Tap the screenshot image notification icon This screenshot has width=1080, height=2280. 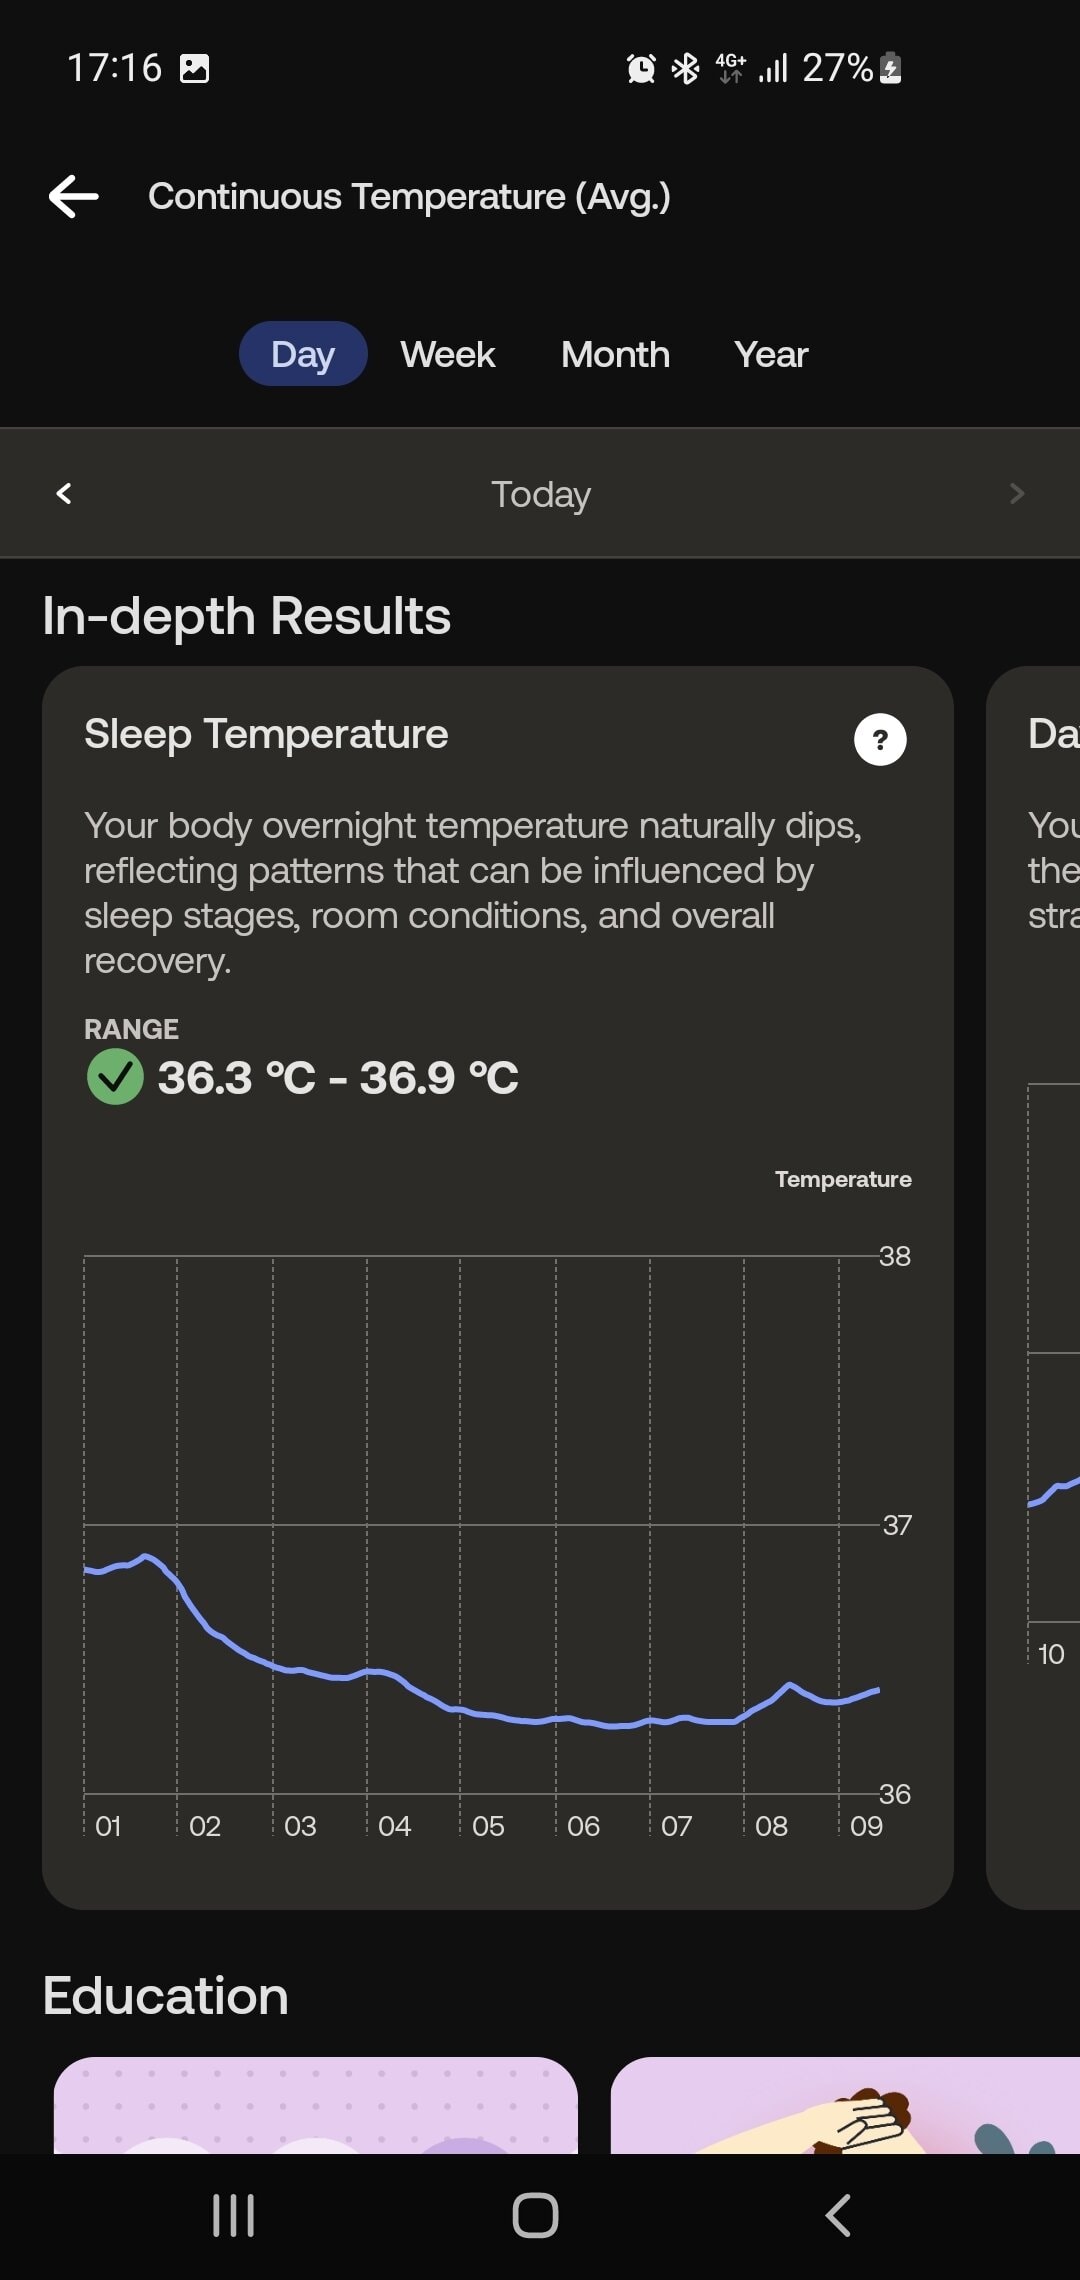194,68
